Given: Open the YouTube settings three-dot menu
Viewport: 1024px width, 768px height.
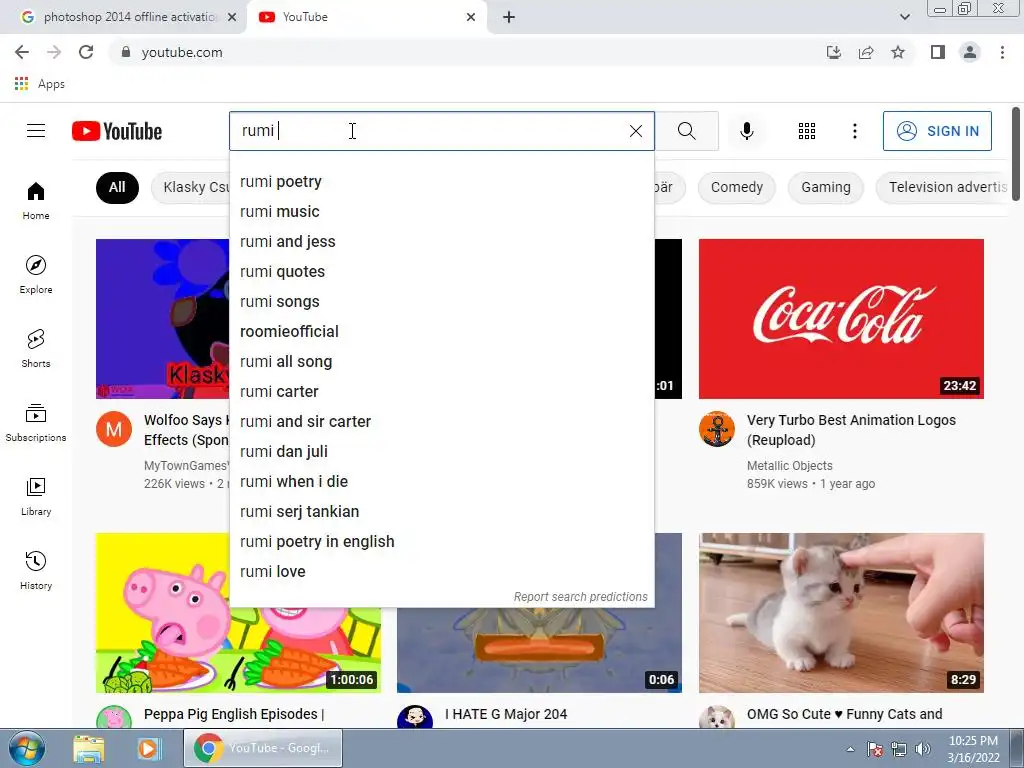Looking at the screenshot, I should point(854,131).
